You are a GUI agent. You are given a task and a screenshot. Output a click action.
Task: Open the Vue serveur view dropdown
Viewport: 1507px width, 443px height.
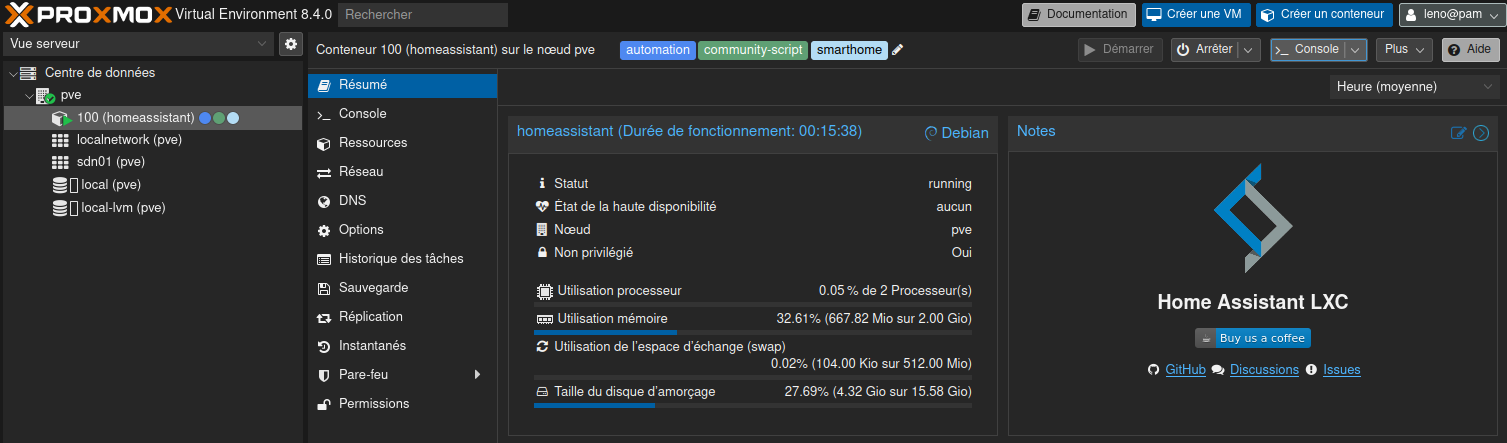point(138,44)
